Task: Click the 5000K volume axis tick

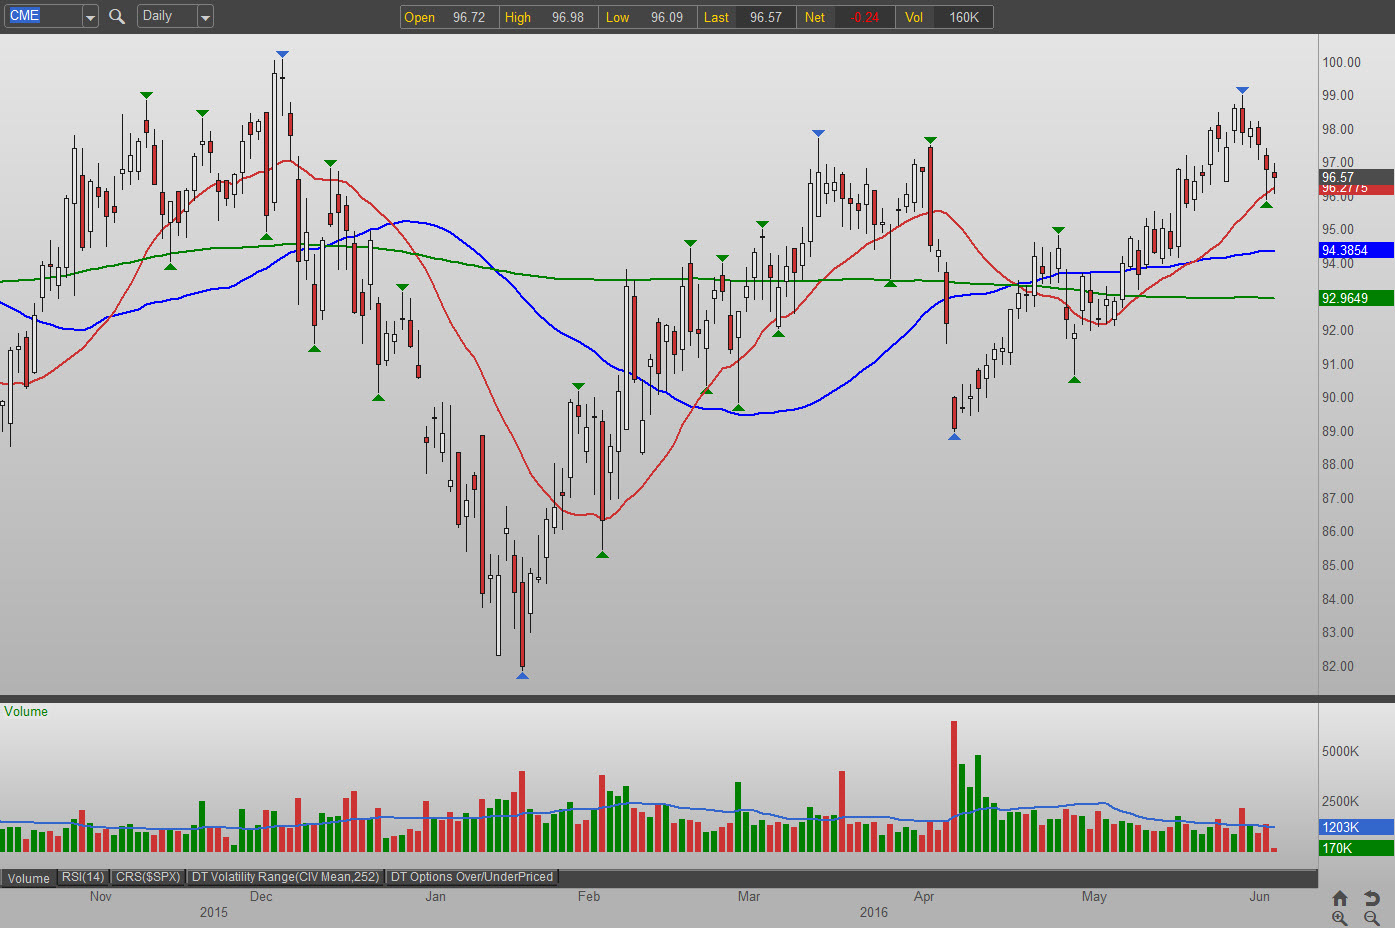Action: 1340,751
